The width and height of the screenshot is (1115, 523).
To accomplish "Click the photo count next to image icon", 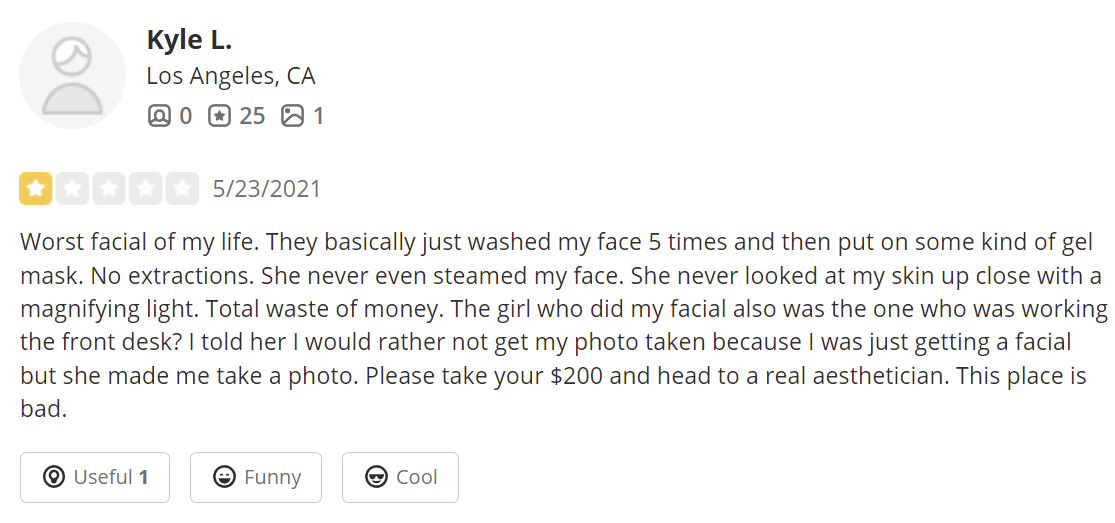I will tap(318, 116).
